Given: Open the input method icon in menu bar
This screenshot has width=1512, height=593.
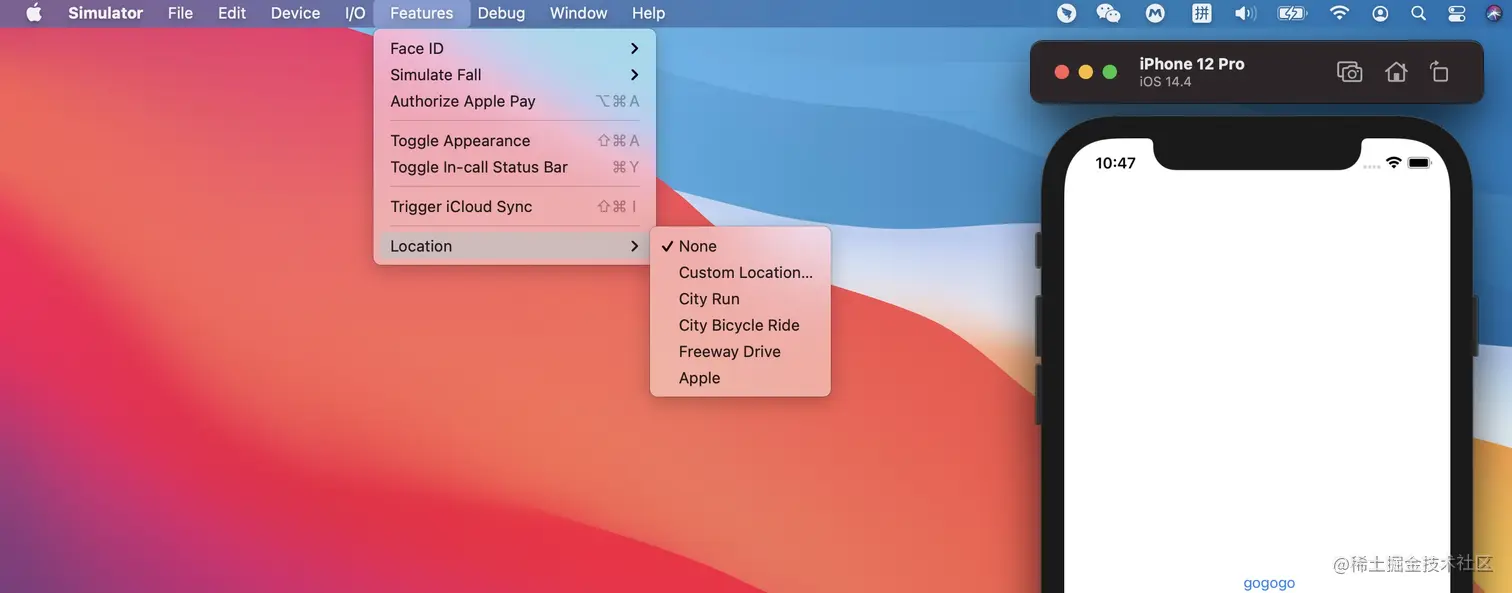Looking at the screenshot, I should click(1202, 13).
